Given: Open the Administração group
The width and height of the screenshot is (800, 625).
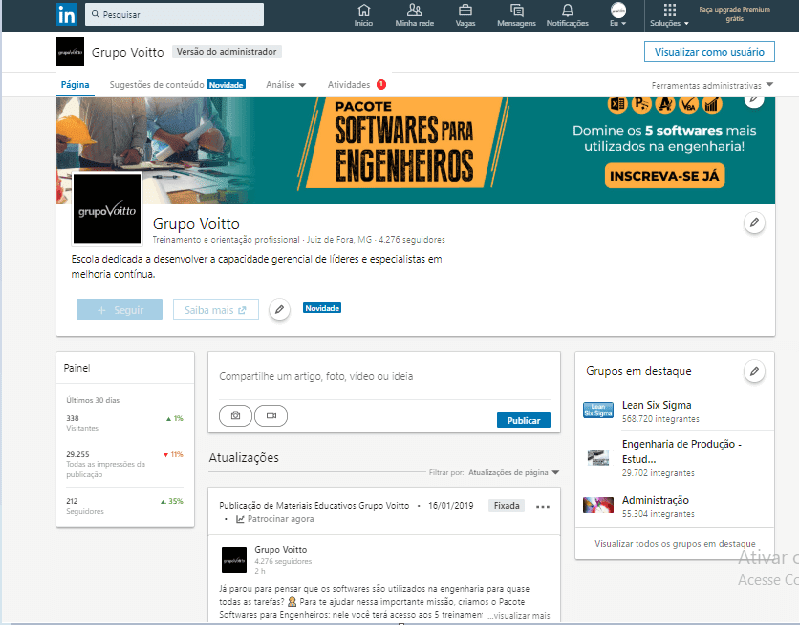Looking at the screenshot, I should point(655,500).
